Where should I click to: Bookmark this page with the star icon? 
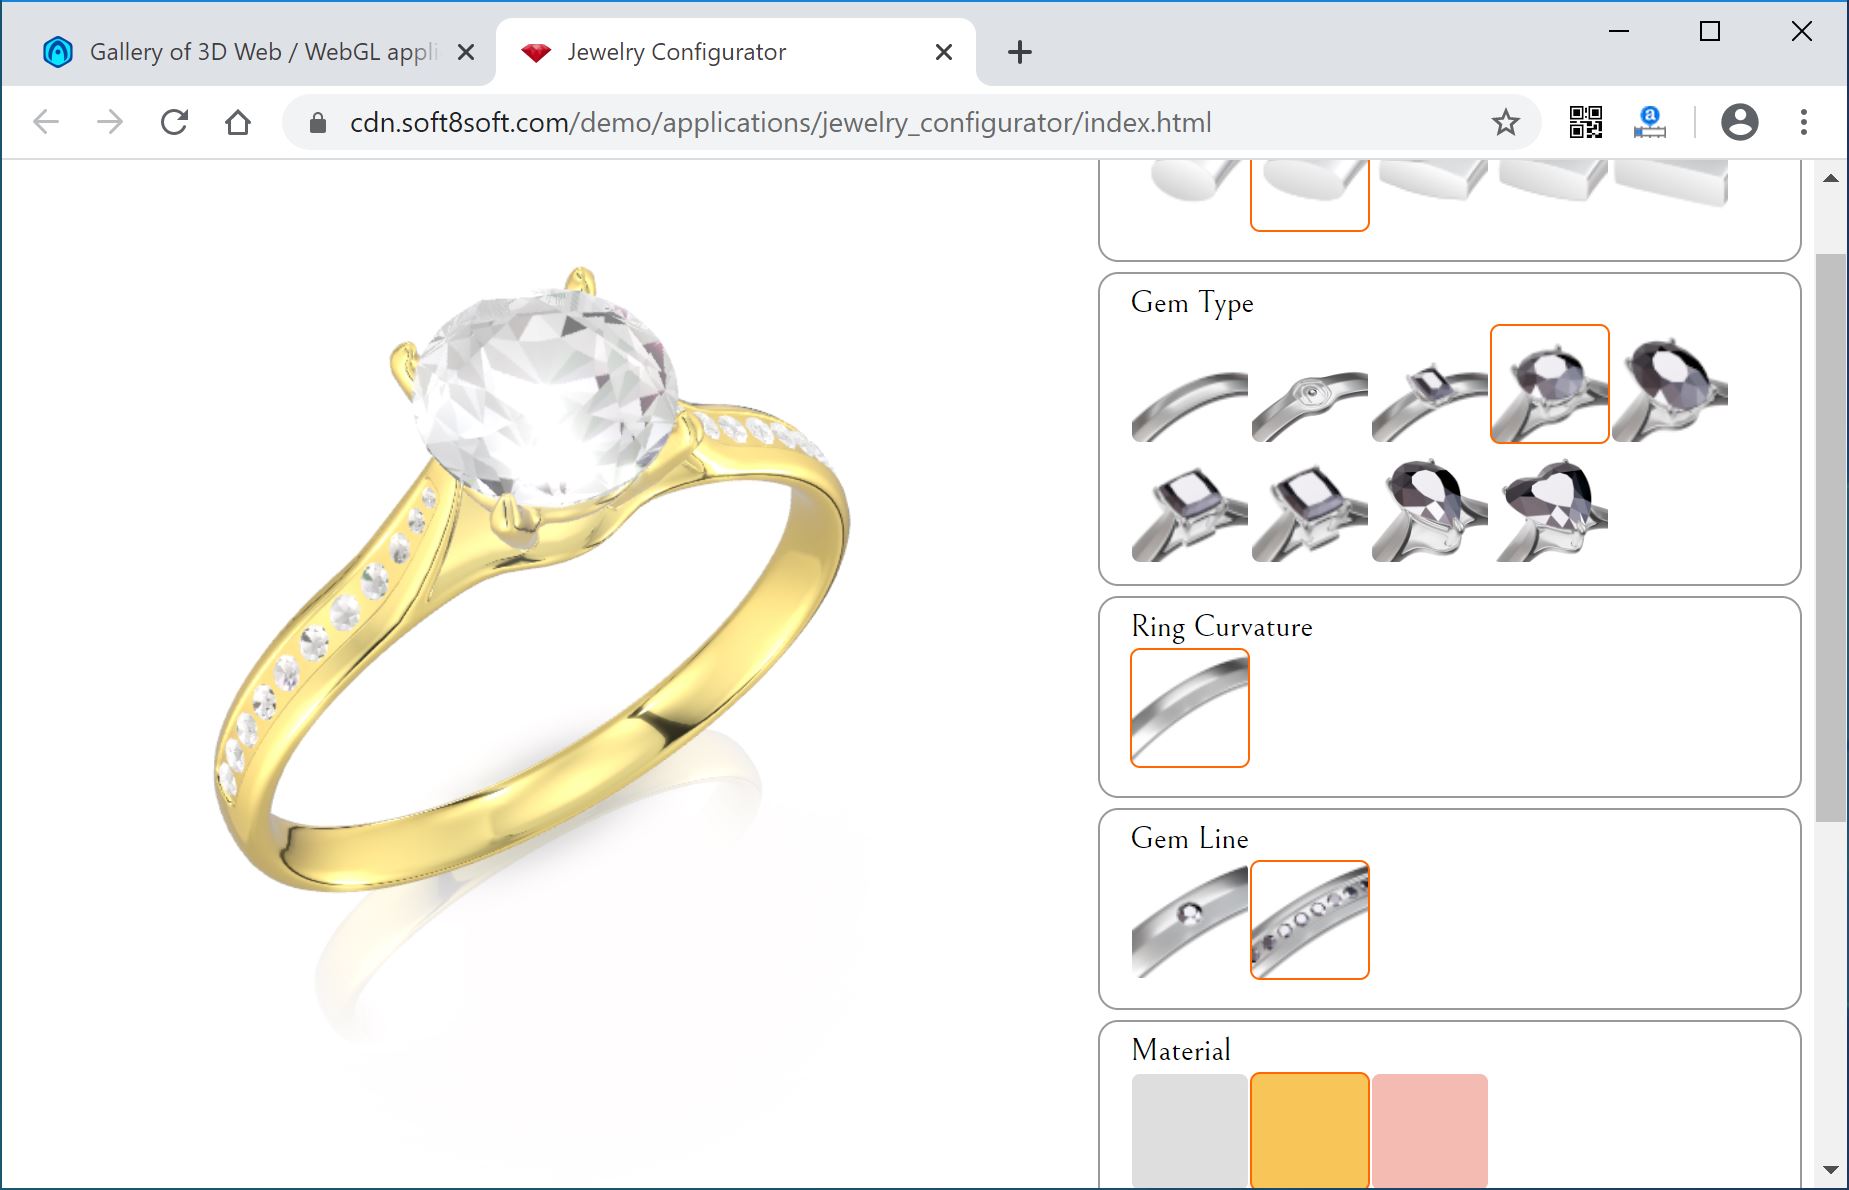pos(1505,122)
